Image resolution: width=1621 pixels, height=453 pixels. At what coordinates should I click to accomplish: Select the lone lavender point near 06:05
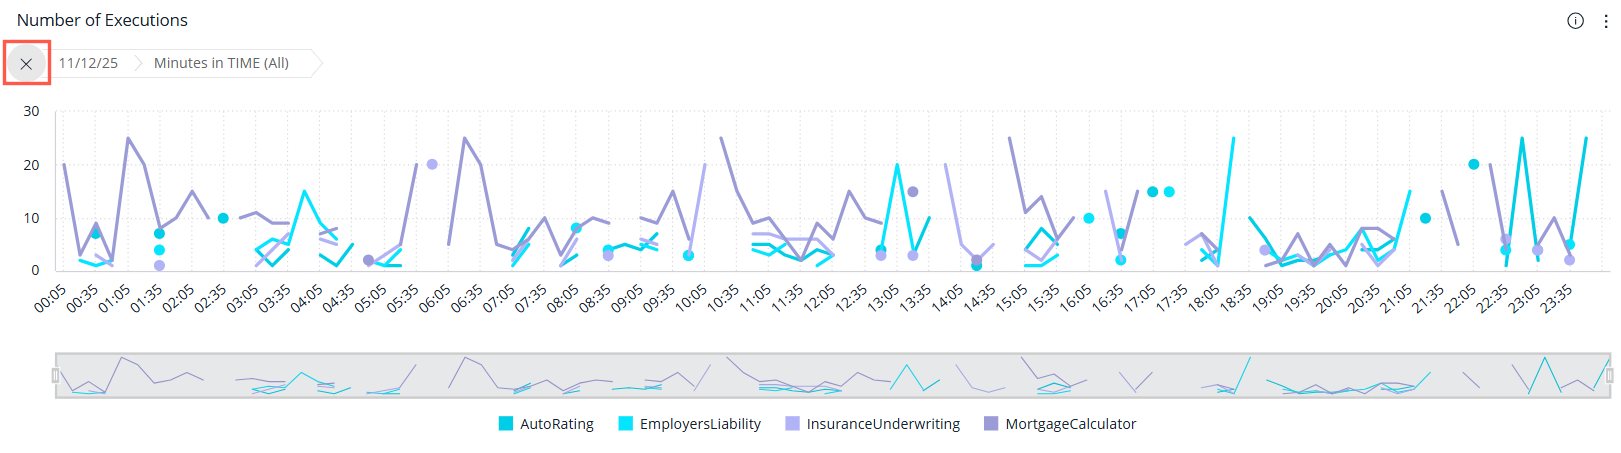[432, 164]
